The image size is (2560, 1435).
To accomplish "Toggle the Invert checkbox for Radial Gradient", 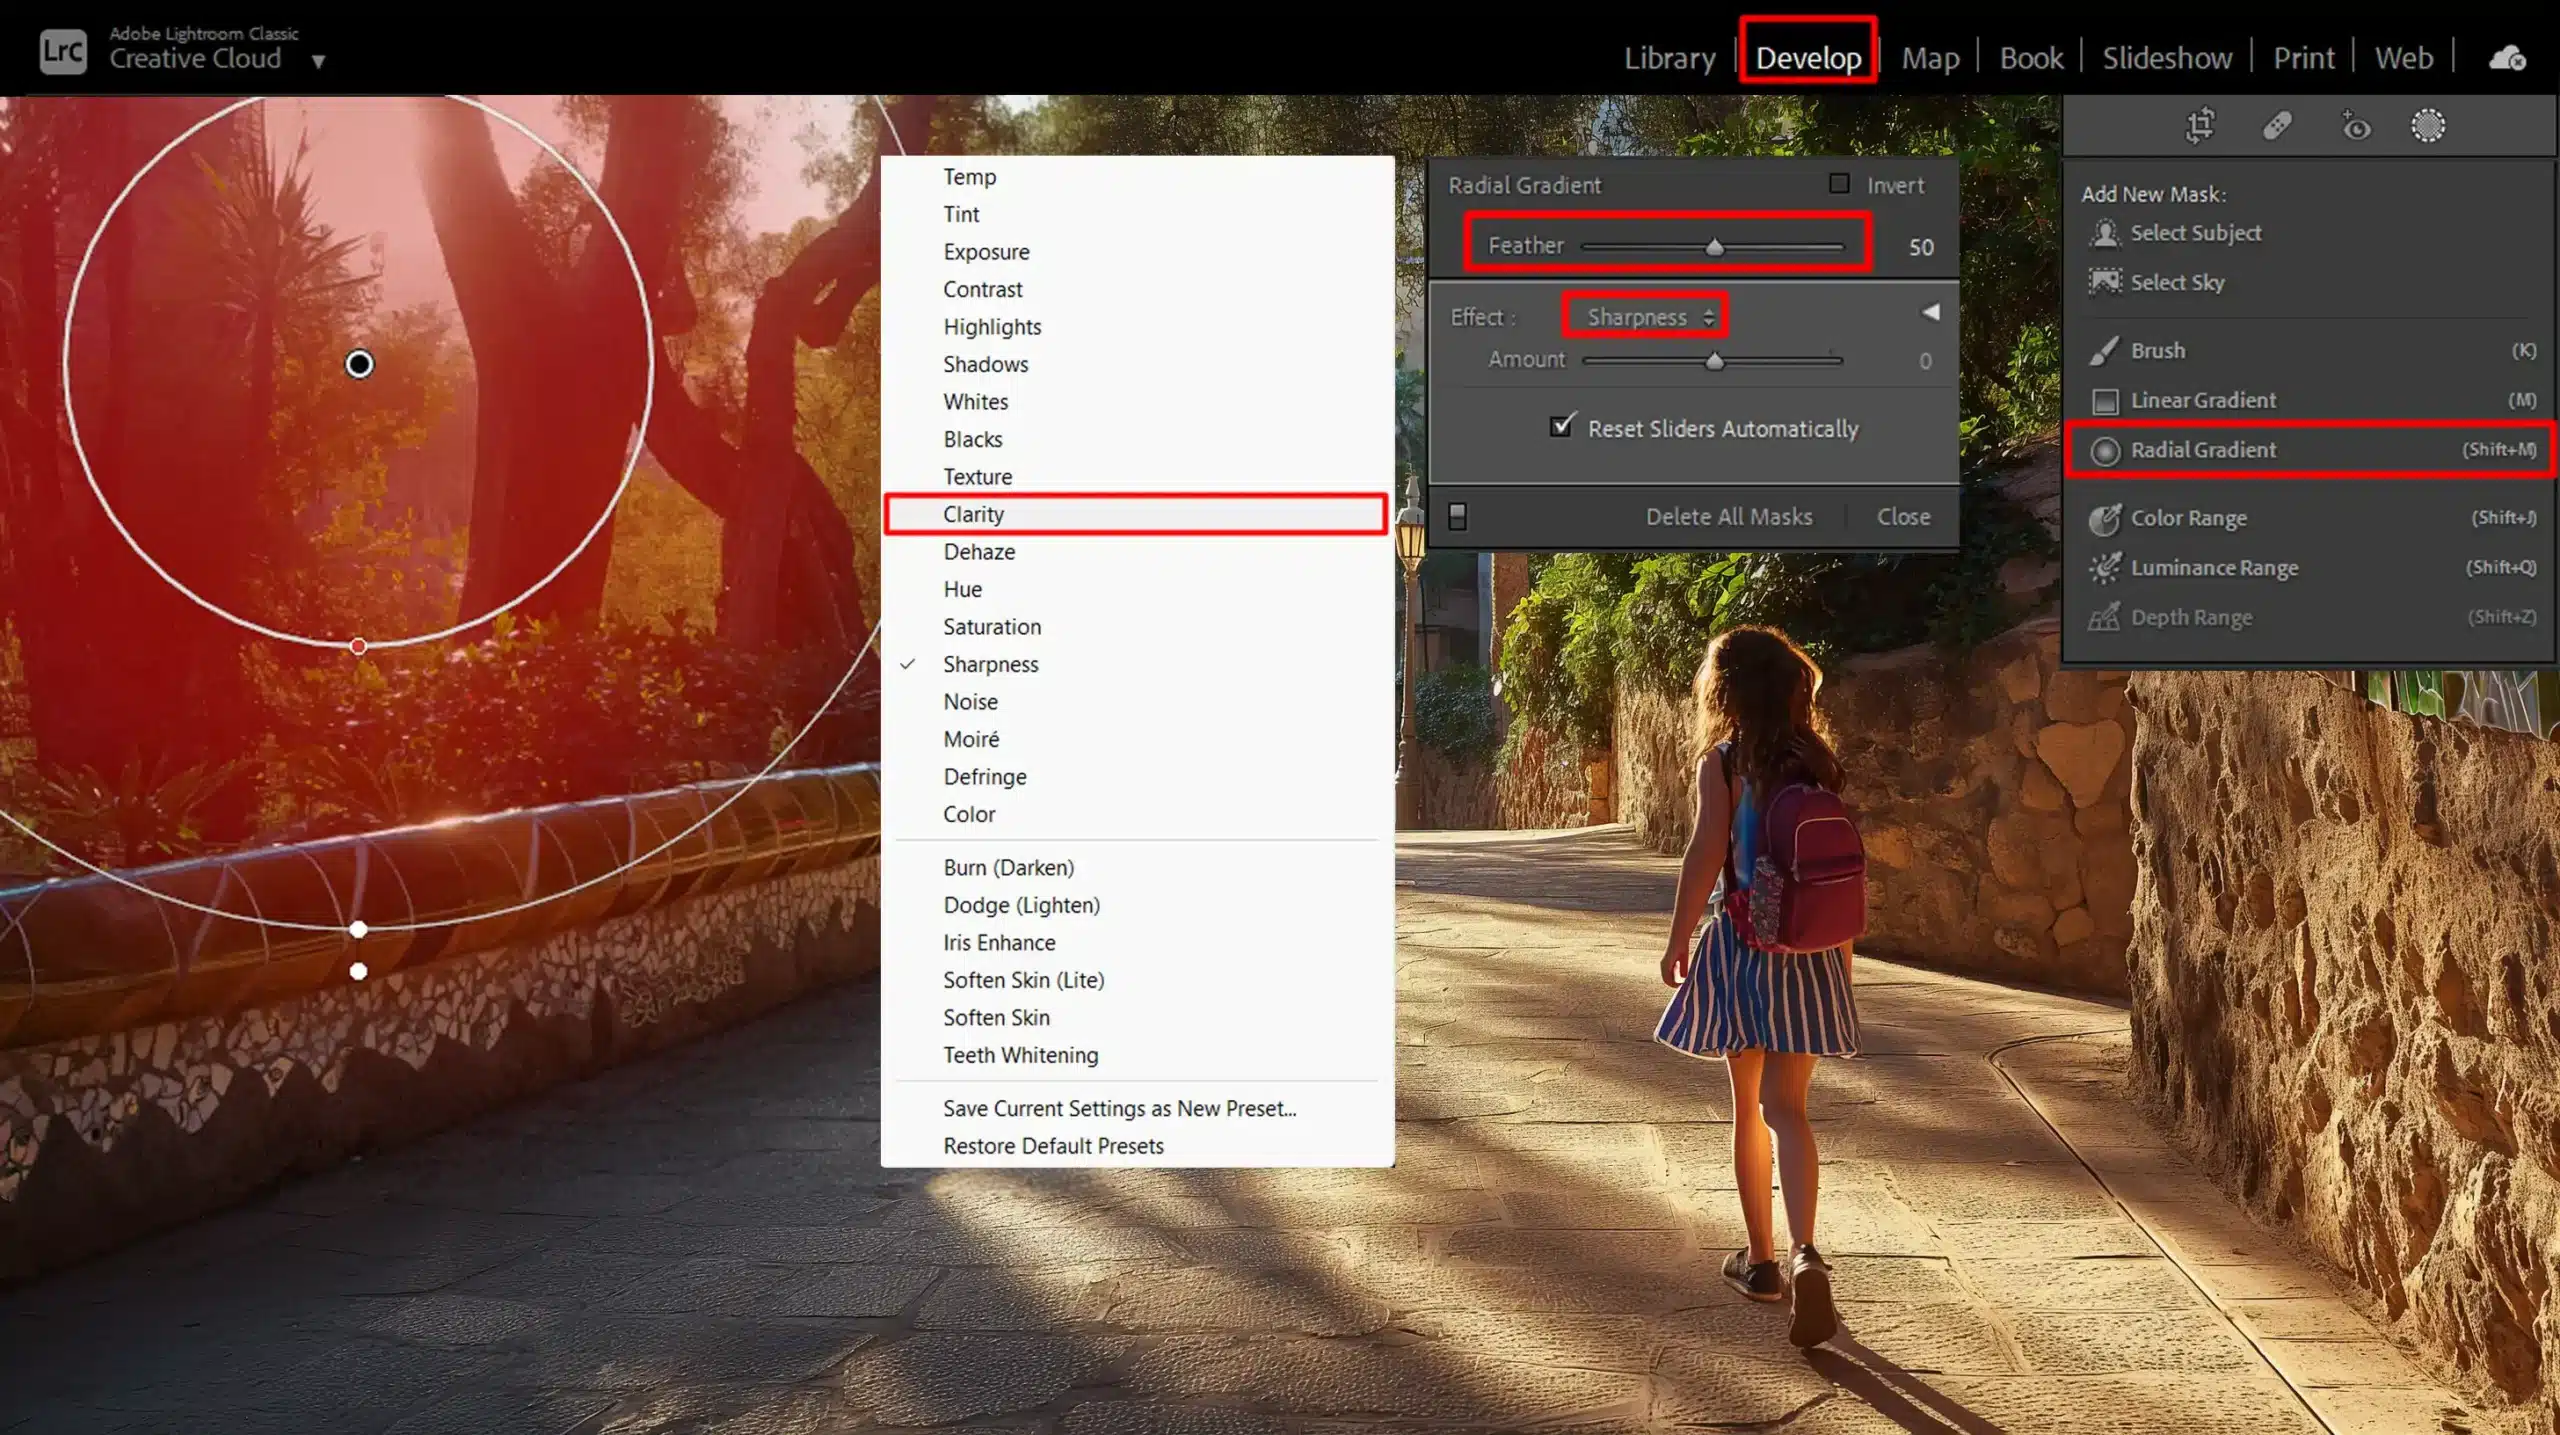I will click(x=1839, y=184).
